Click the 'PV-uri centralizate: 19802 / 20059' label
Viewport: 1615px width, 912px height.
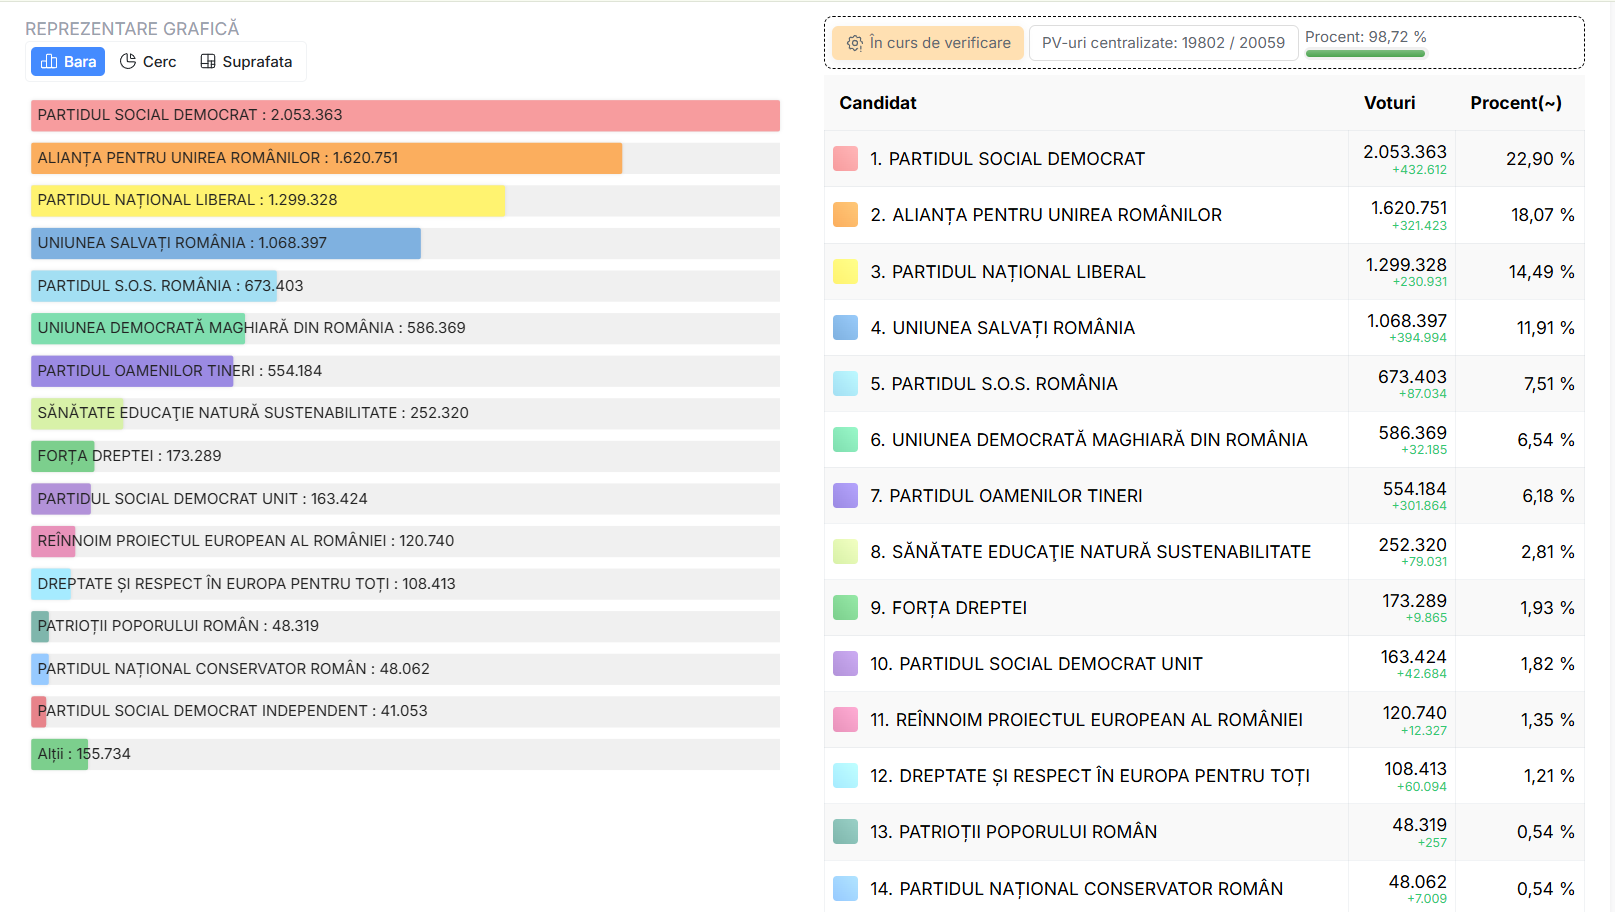pos(1163,43)
